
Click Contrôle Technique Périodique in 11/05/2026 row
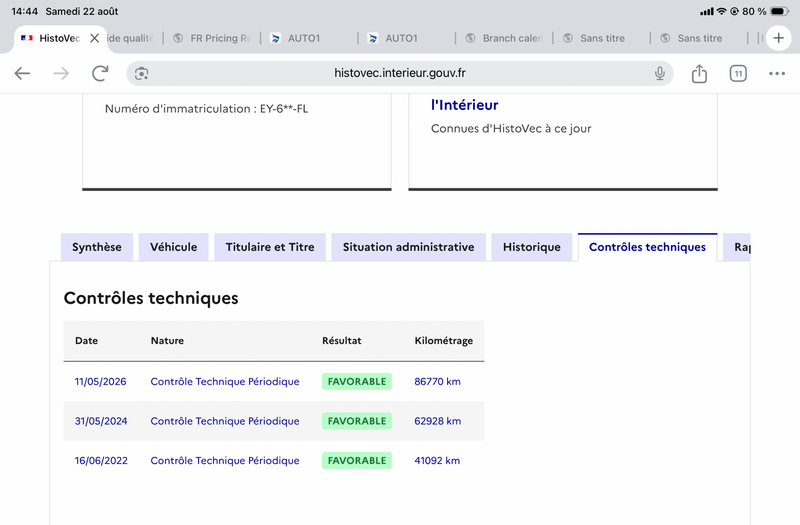pyautogui.click(x=224, y=382)
